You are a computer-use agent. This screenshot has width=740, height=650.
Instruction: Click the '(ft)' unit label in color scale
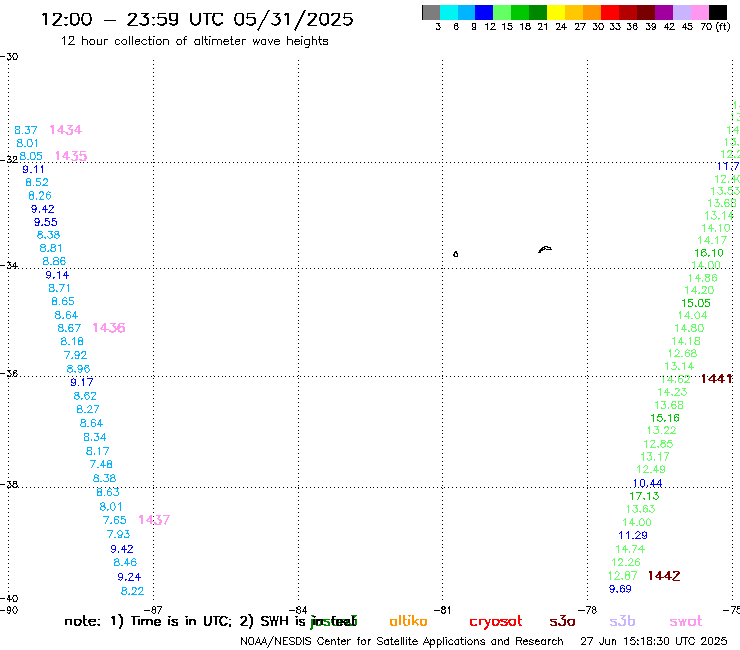pos(723,26)
